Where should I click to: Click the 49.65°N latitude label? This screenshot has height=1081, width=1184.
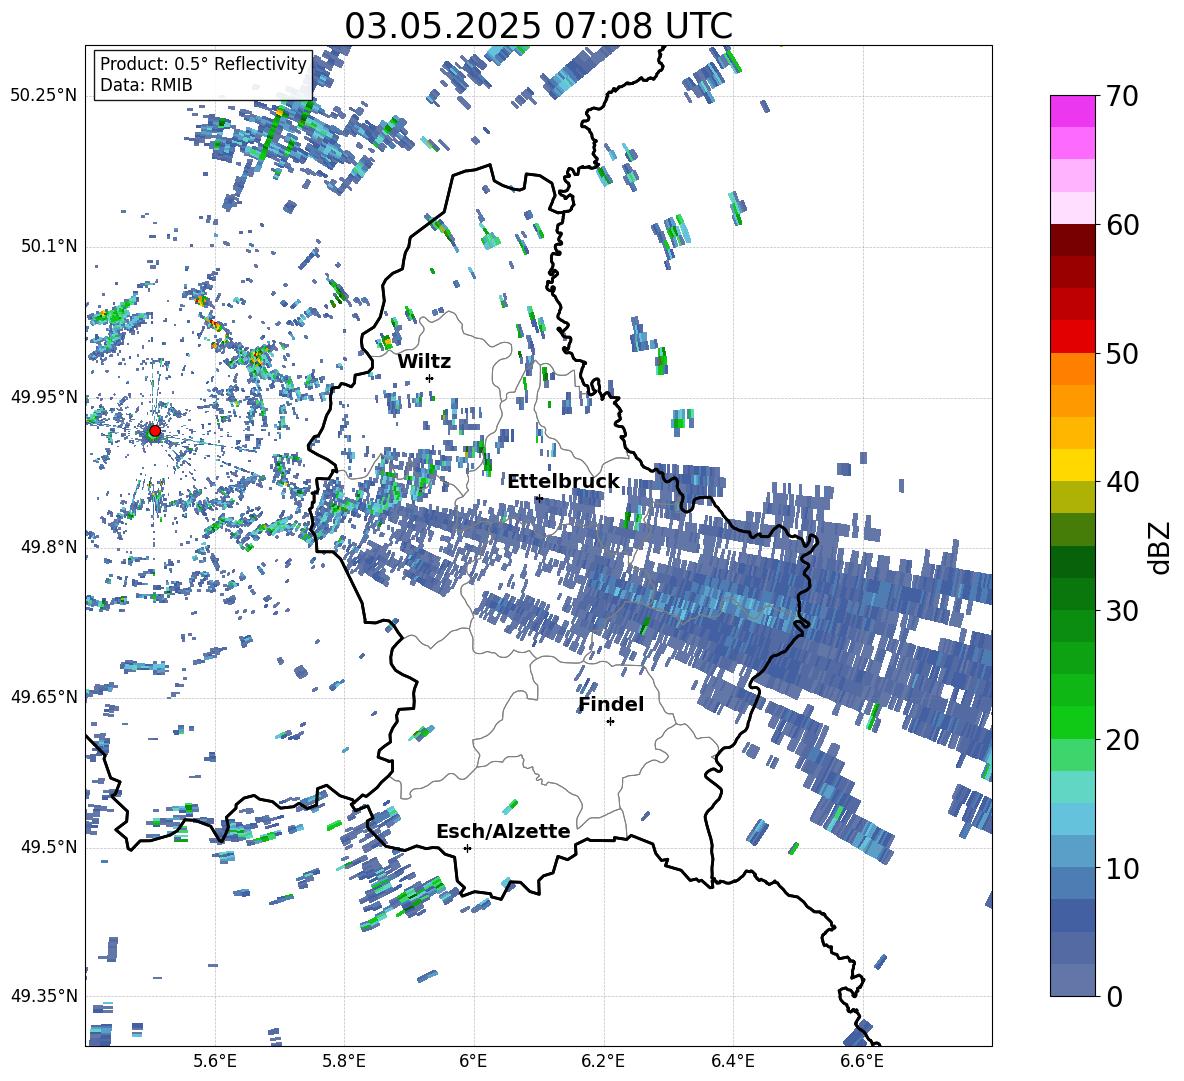point(43,696)
